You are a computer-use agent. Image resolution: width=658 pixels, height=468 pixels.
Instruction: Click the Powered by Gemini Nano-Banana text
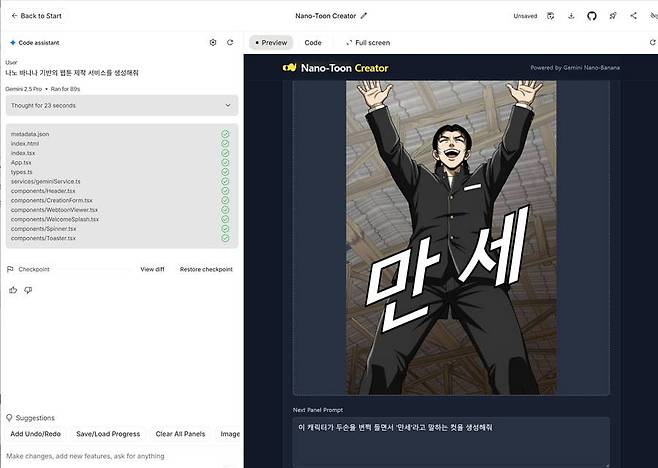575,68
